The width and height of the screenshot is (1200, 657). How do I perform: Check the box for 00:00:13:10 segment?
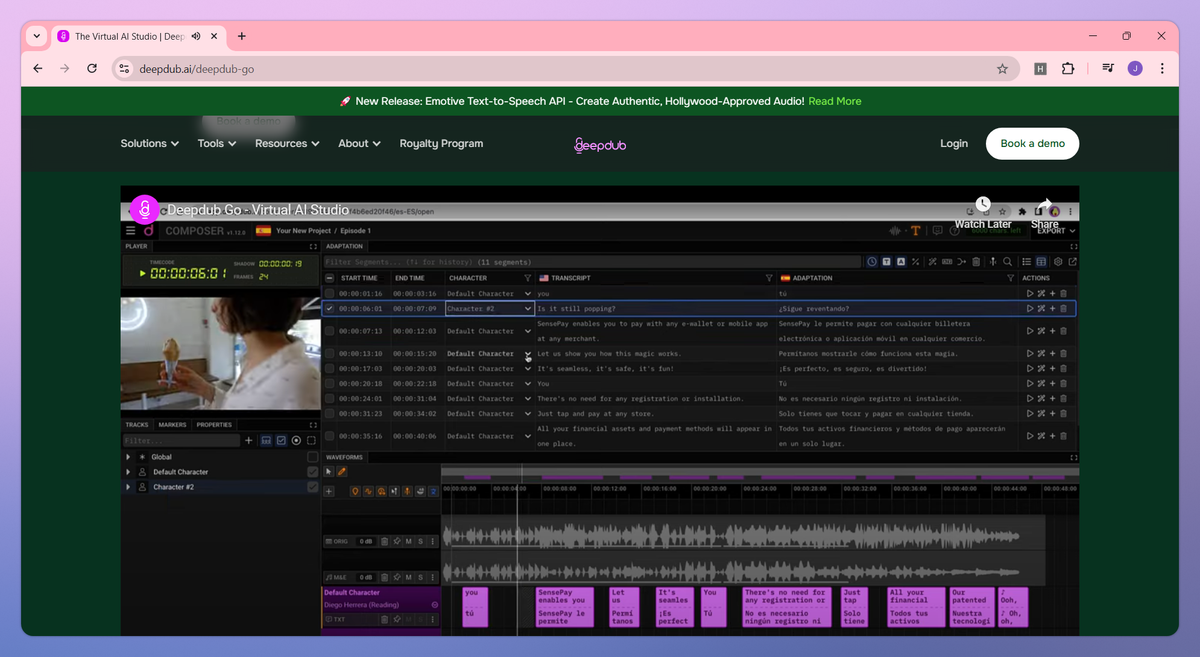coord(330,354)
